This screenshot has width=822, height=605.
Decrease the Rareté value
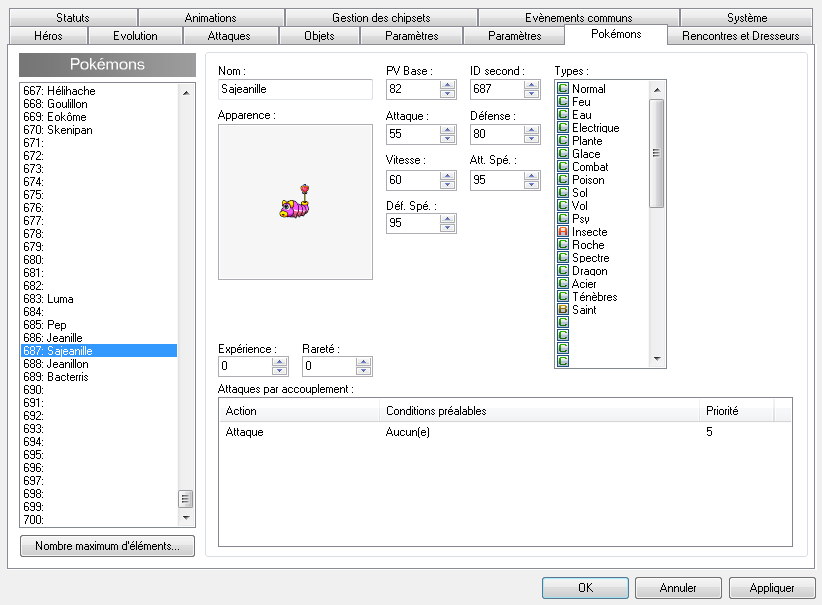363,371
